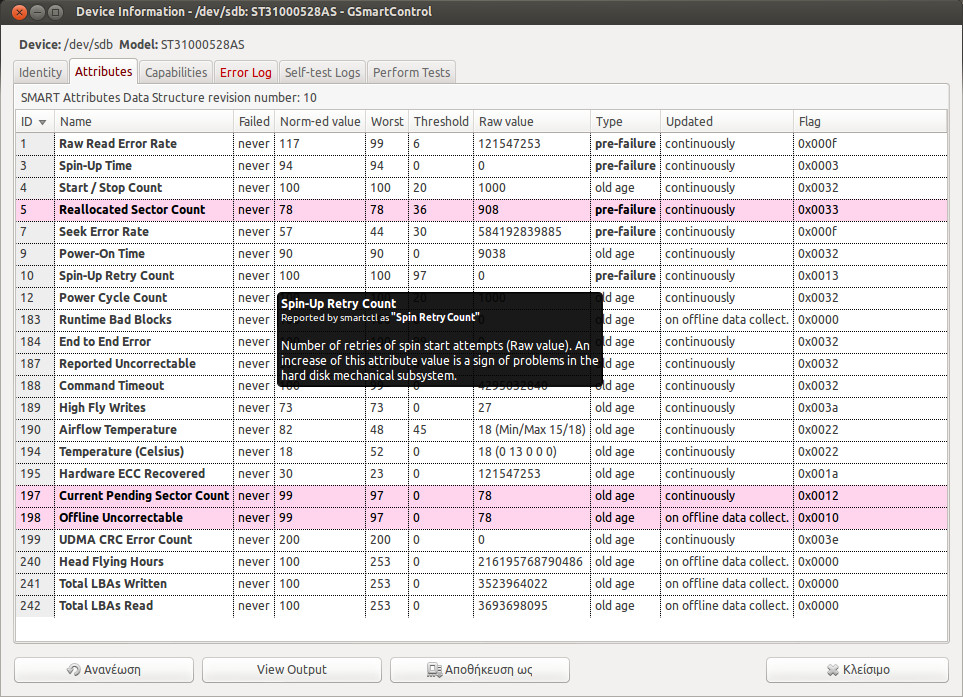The image size is (963, 697).
Task: Select the Reported Uncorrectable row
Action: [482, 364]
